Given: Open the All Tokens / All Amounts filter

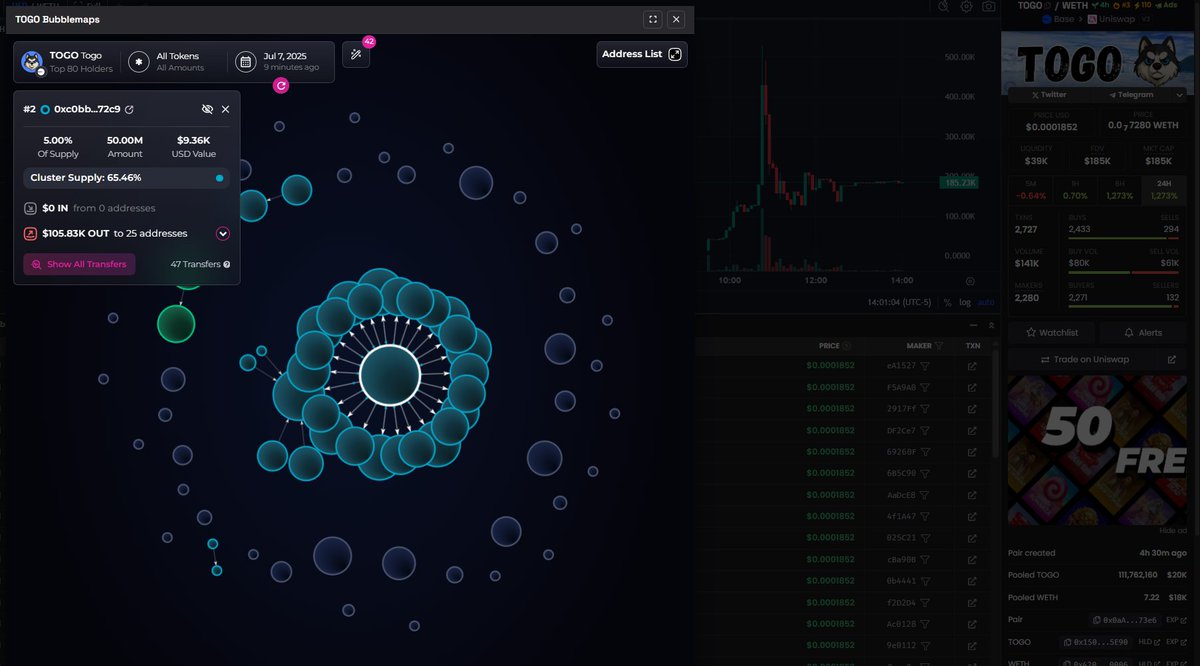Looking at the screenshot, I should (167, 62).
